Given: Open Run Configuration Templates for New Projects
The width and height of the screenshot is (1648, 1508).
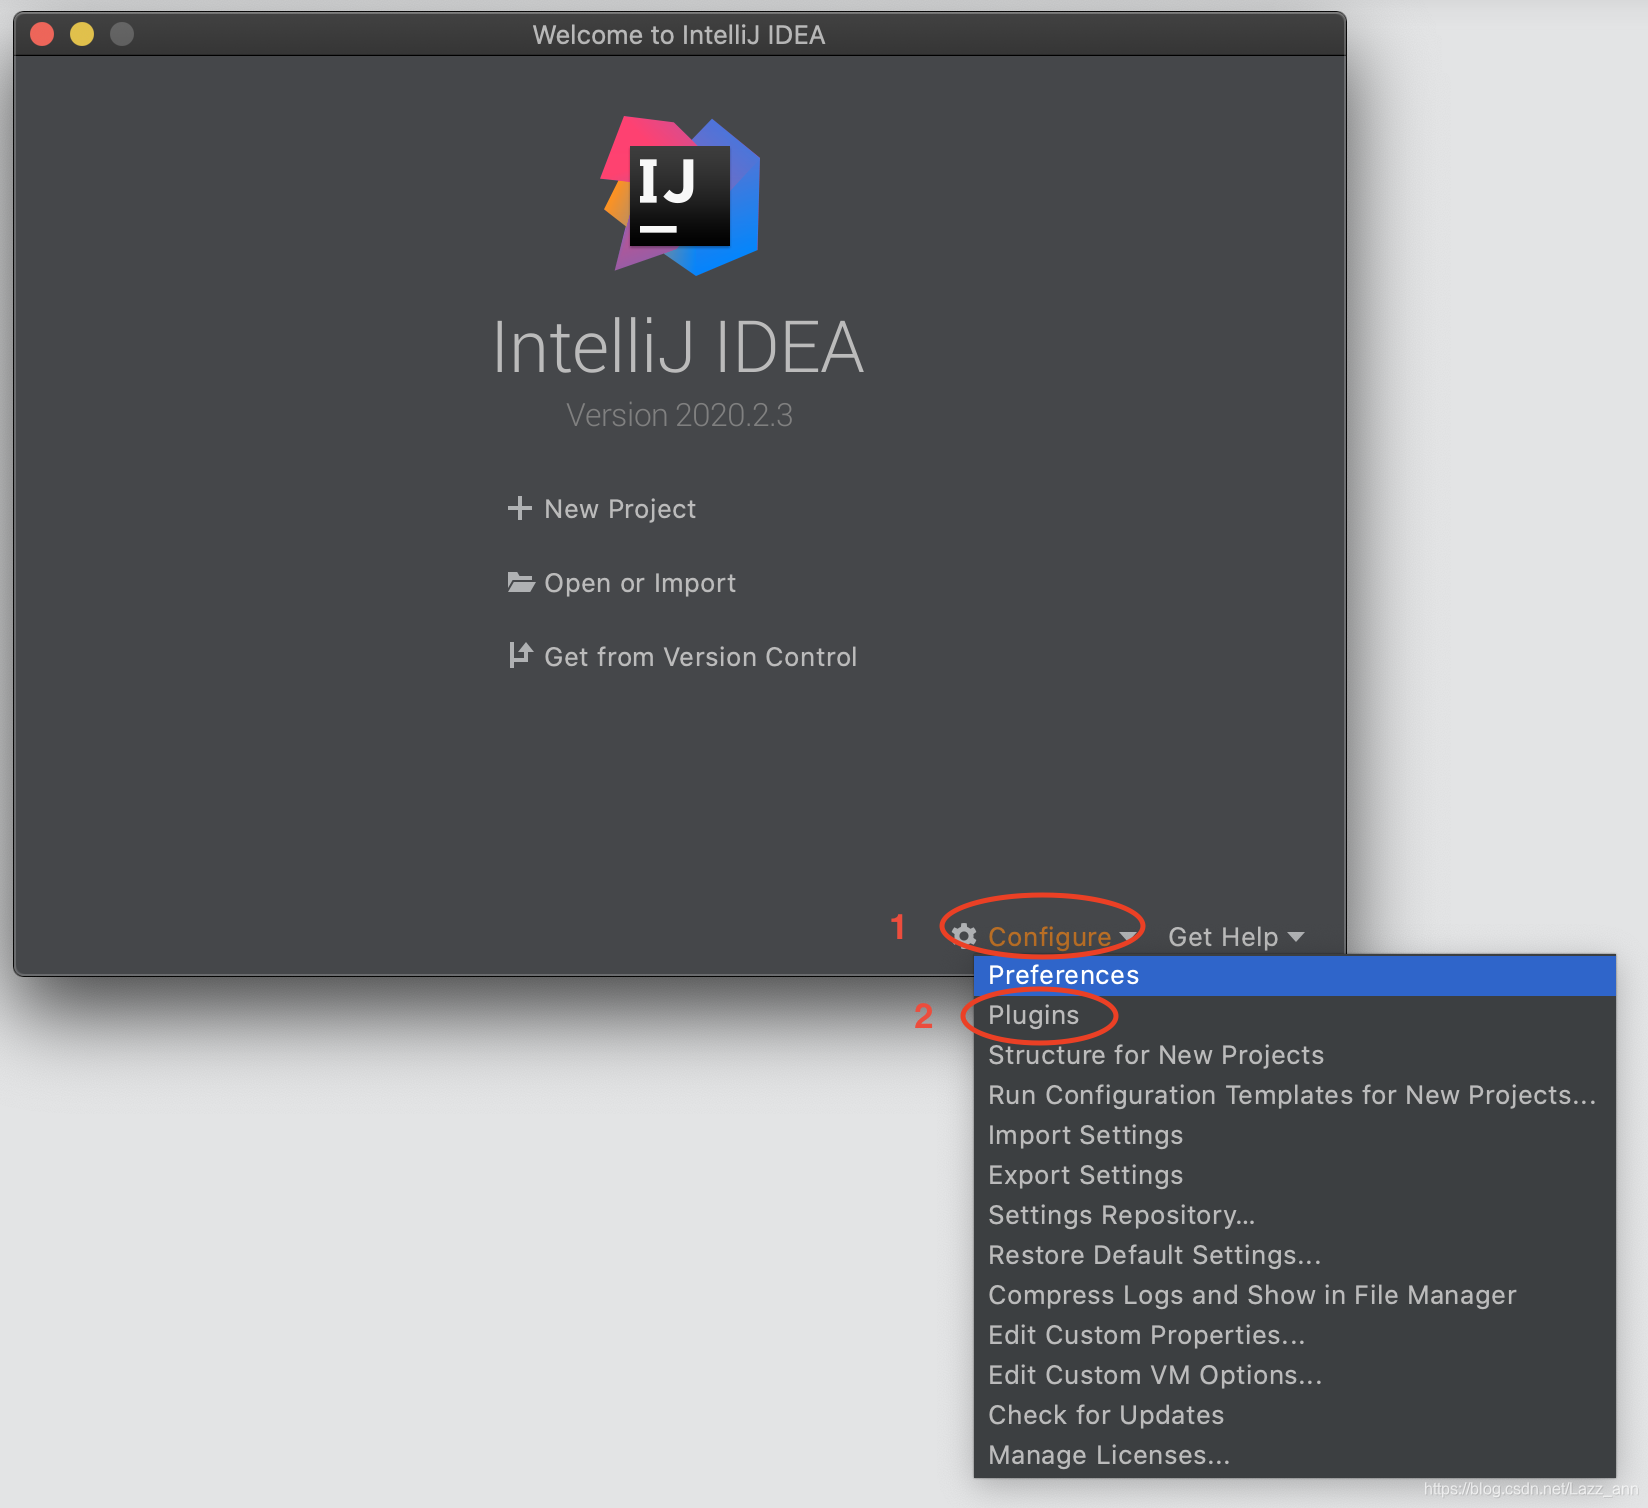Looking at the screenshot, I should tap(1295, 1095).
